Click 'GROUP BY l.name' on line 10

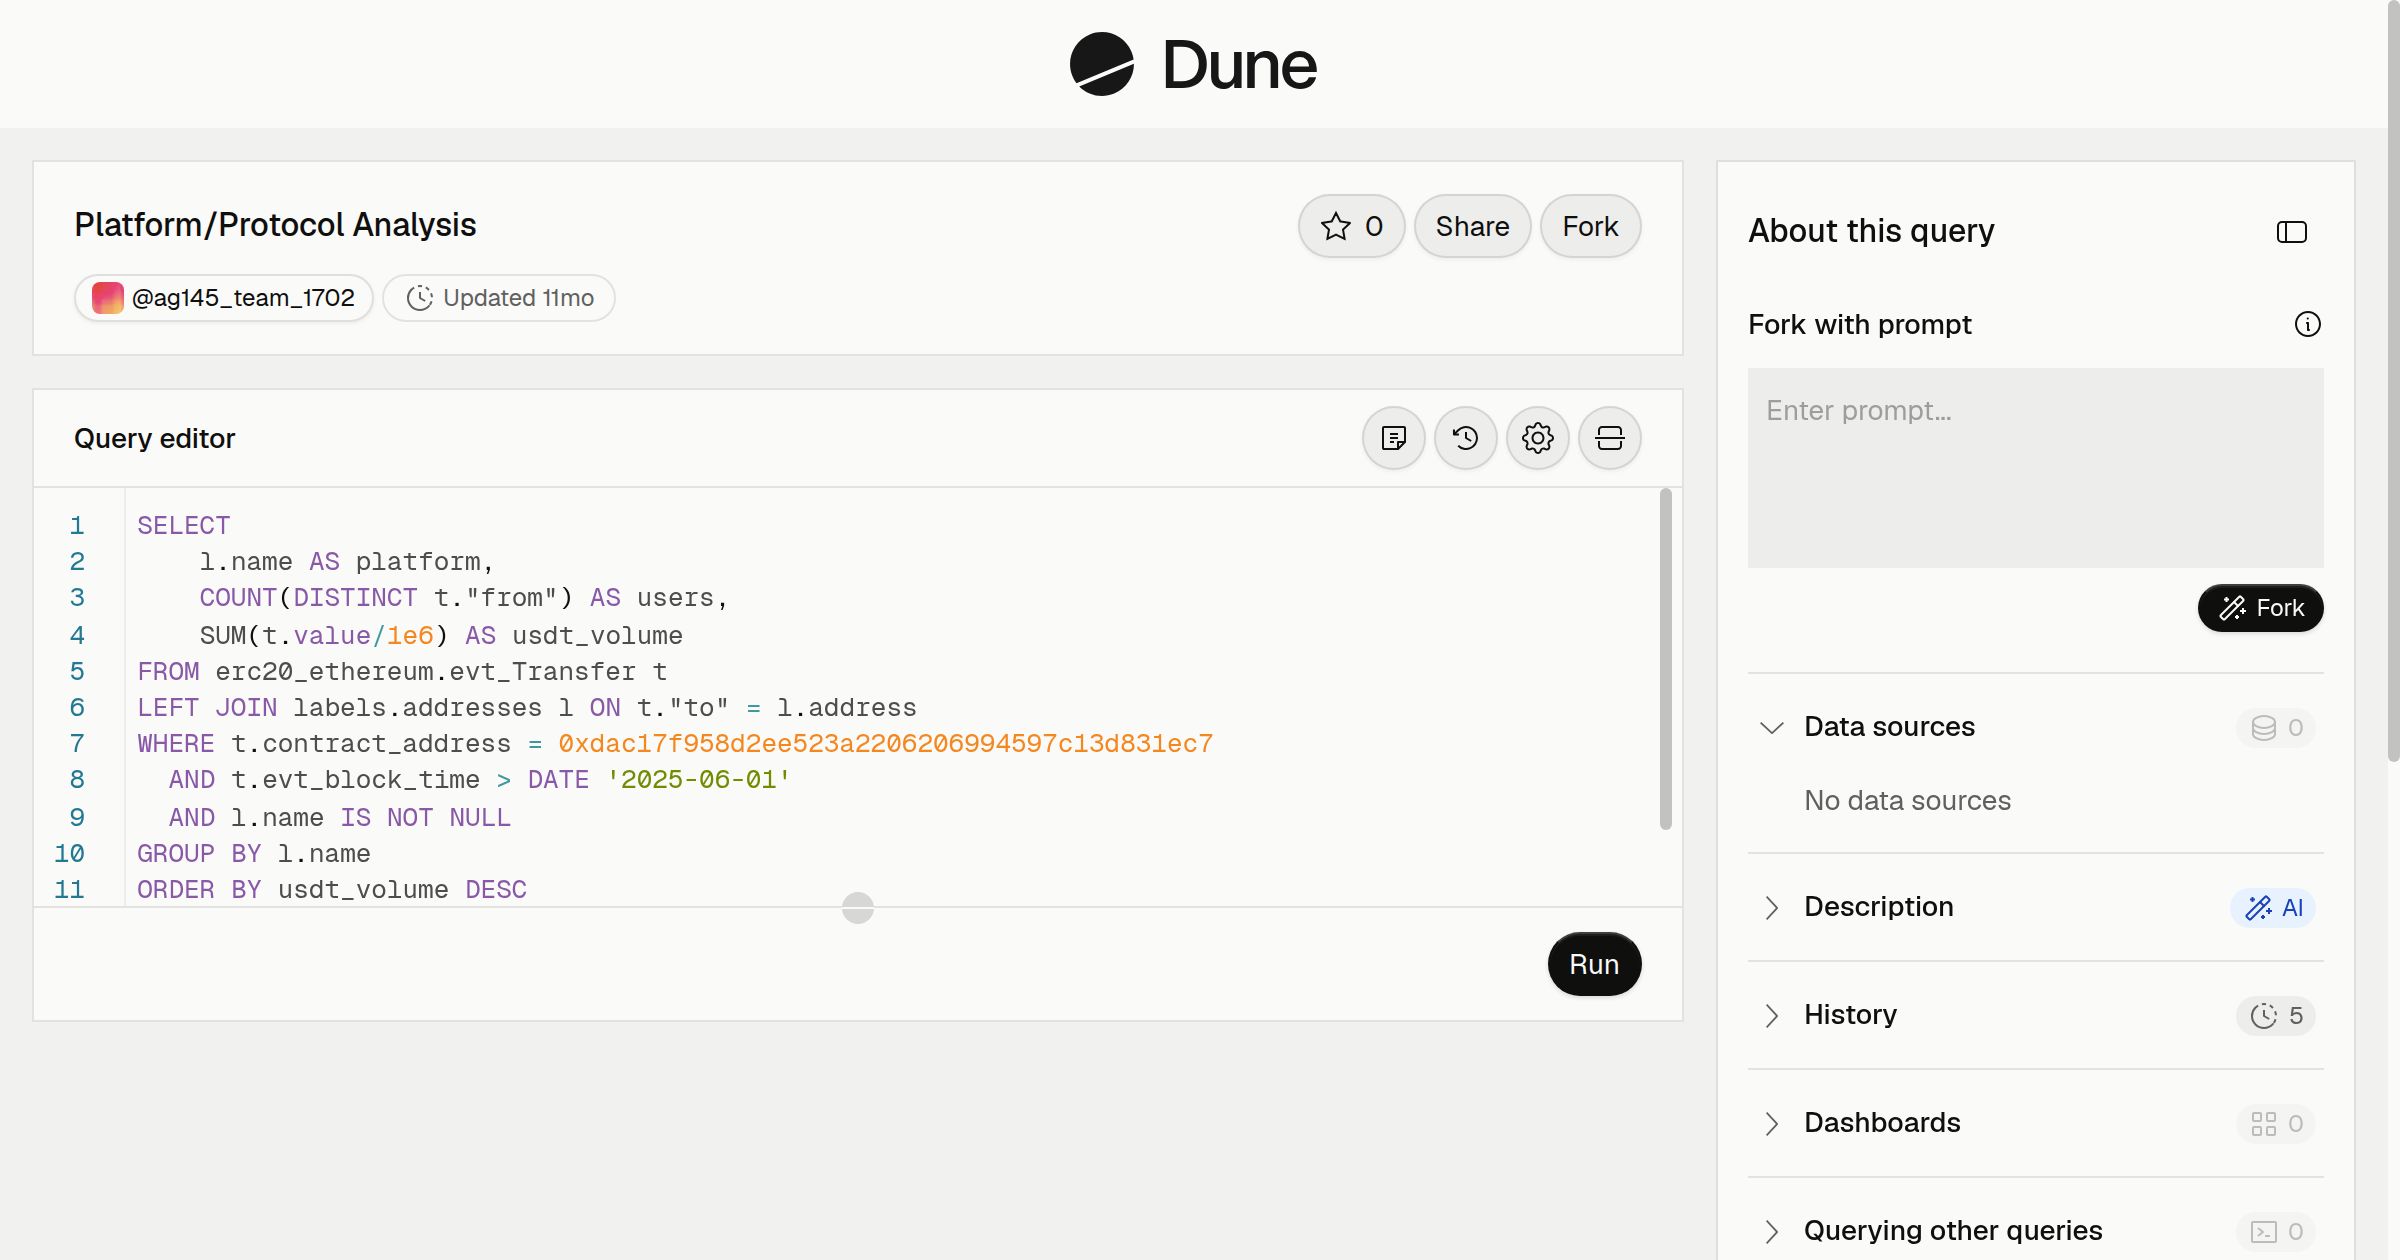click(254, 854)
